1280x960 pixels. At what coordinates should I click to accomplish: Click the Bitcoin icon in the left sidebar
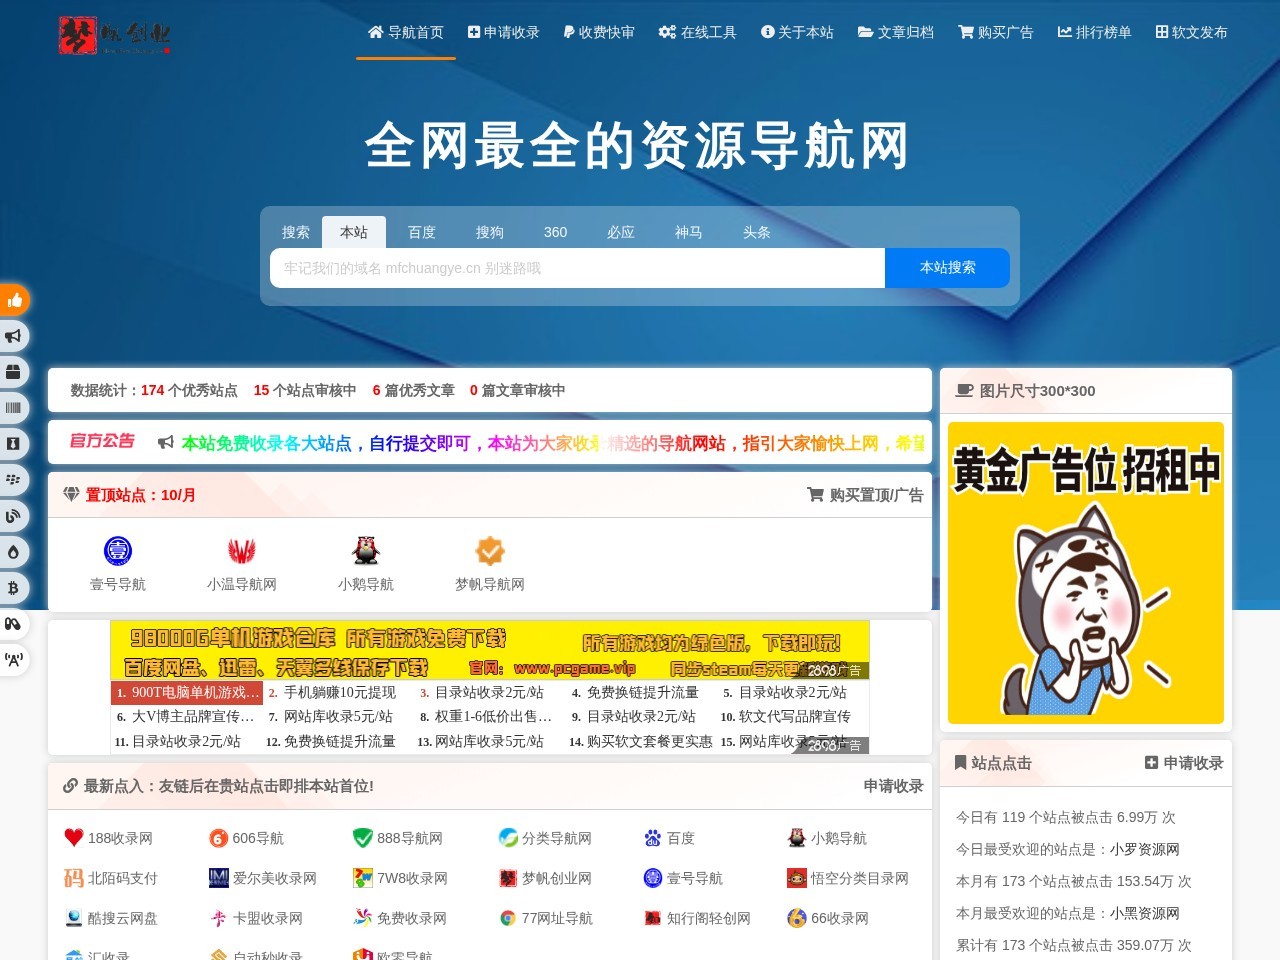14,588
